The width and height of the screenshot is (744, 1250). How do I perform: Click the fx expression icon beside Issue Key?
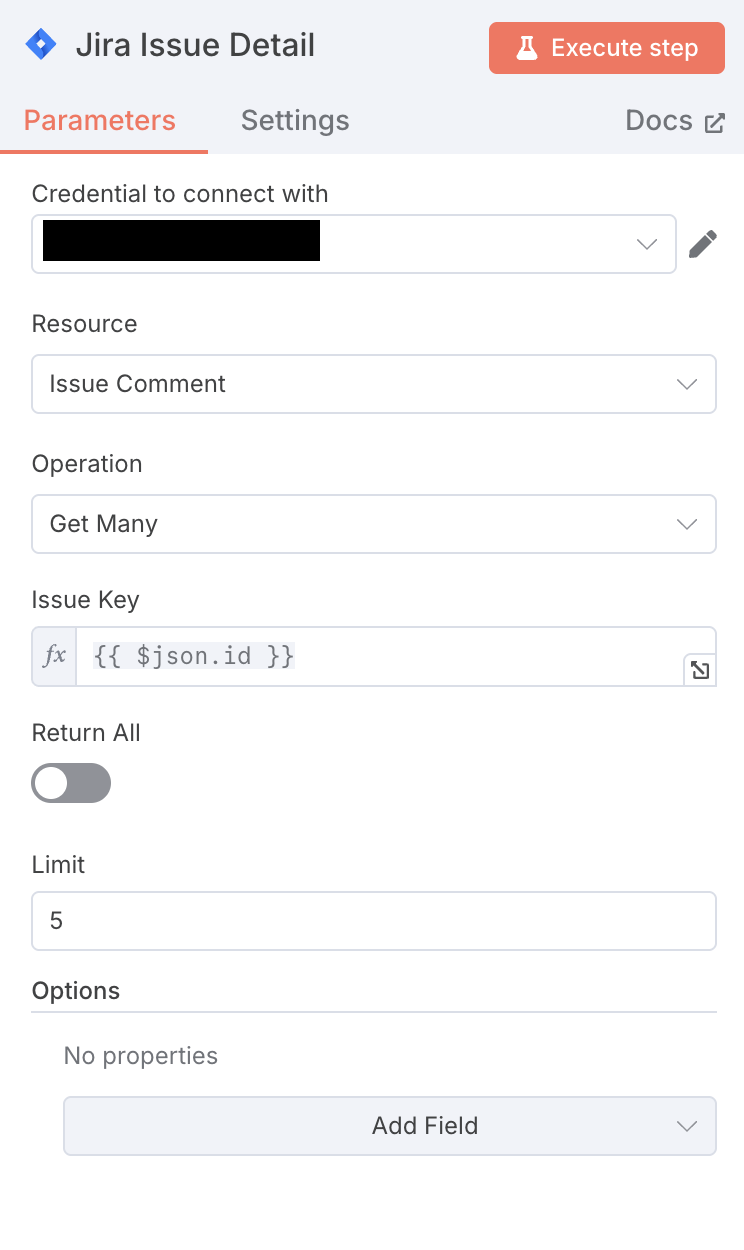54,656
